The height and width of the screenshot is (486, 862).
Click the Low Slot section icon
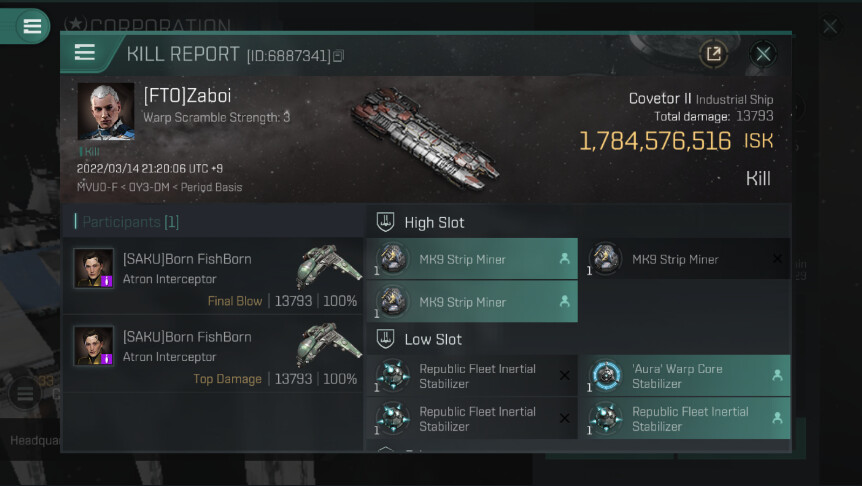pyautogui.click(x=384, y=339)
